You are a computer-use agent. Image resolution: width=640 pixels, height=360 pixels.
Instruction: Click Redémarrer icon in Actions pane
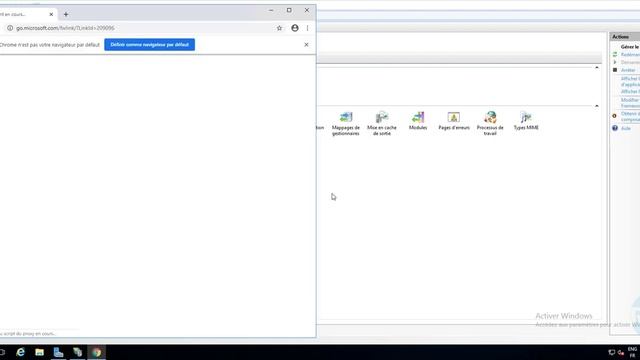pyautogui.click(x=615, y=54)
